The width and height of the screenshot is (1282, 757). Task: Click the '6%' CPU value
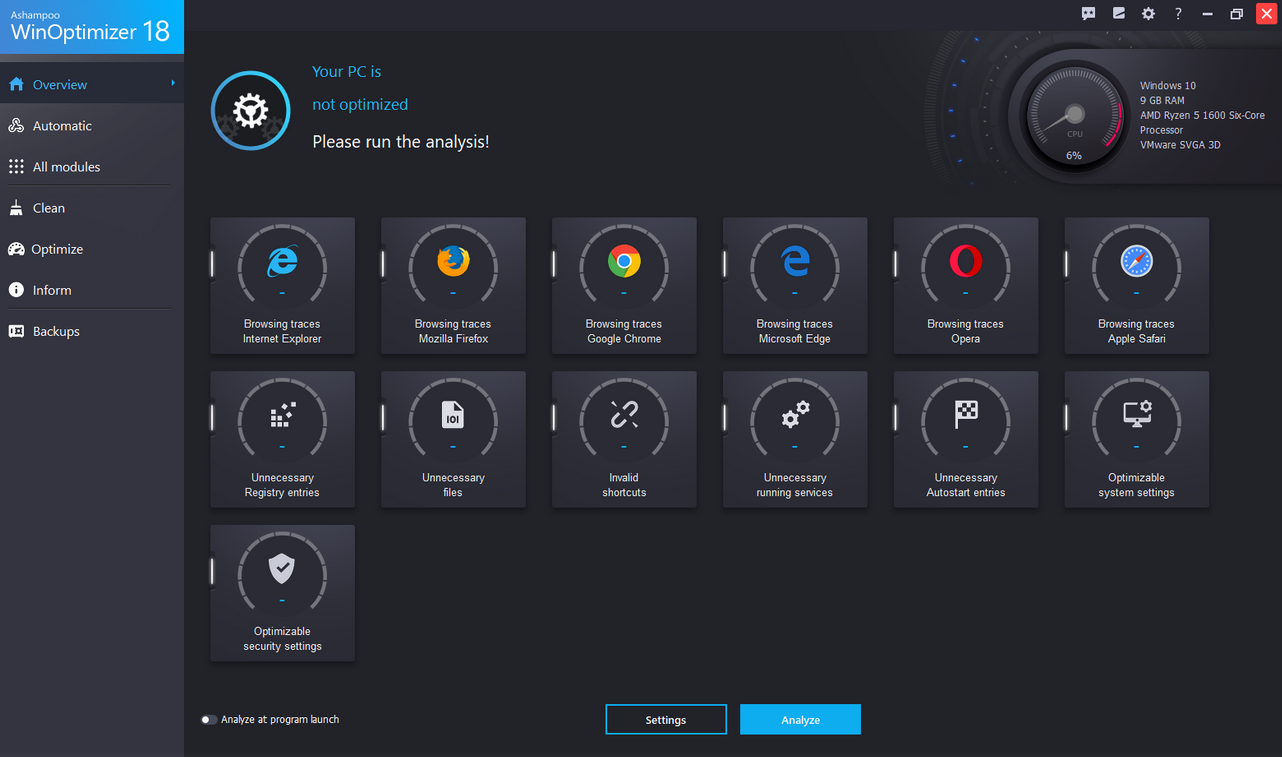point(1074,156)
